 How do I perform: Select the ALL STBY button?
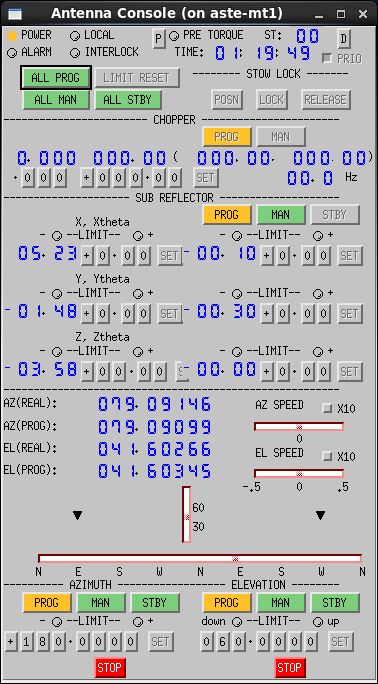(128, 100)
